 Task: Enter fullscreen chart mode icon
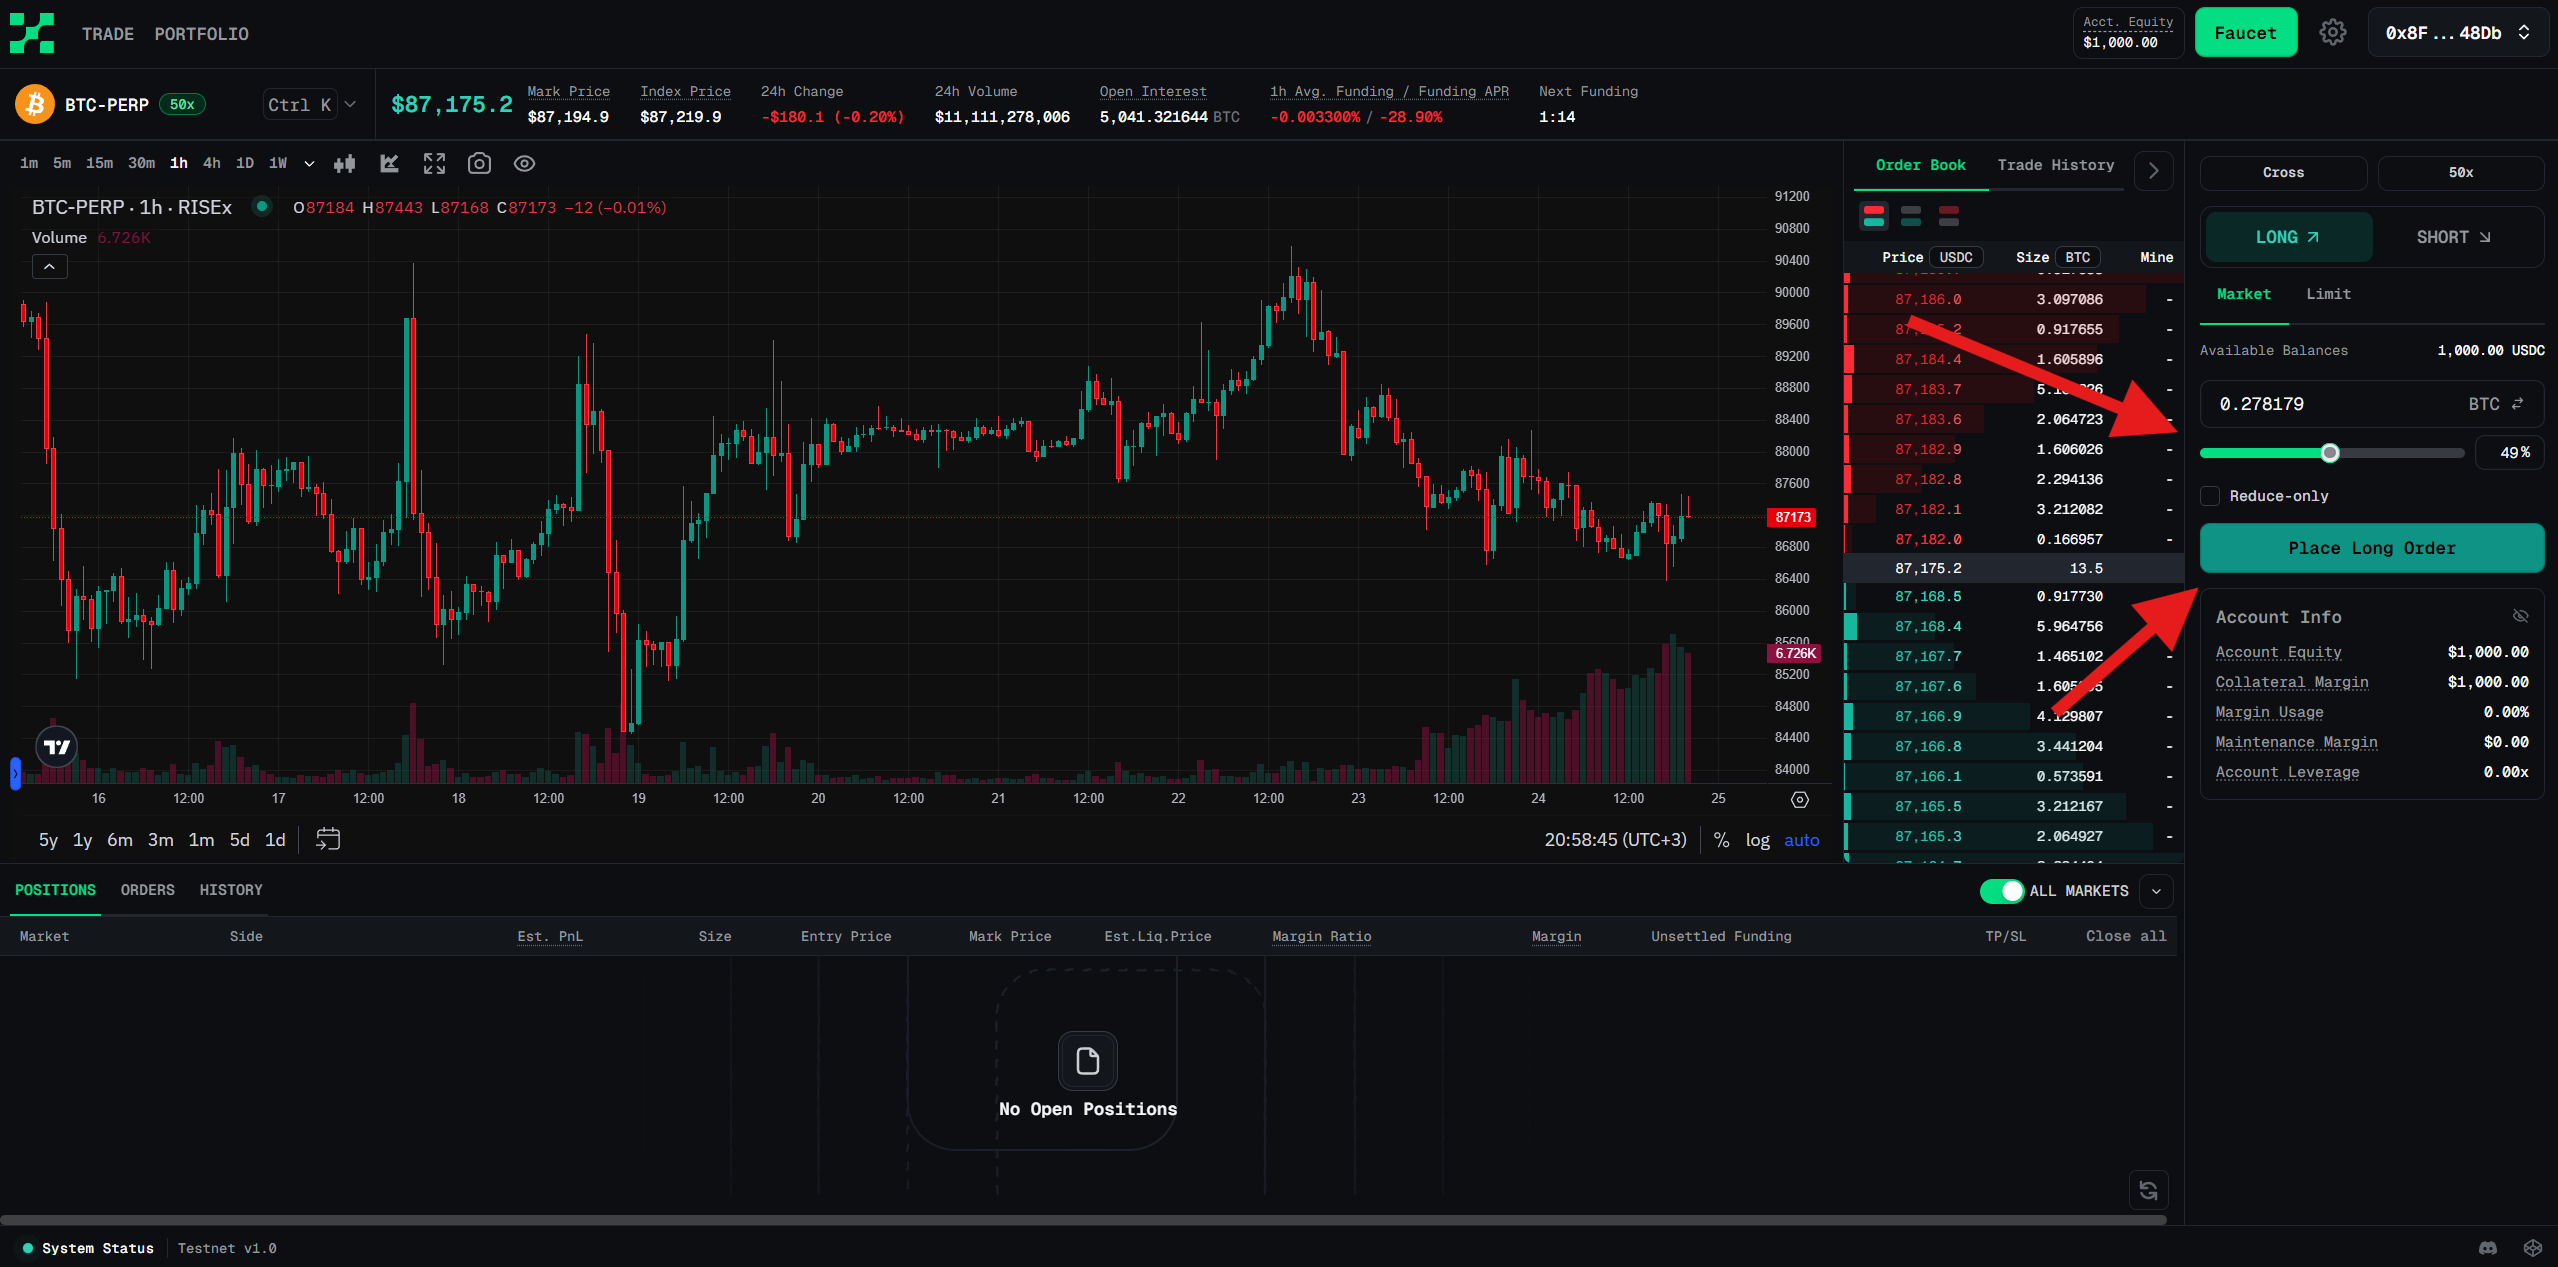pos(434,164)
